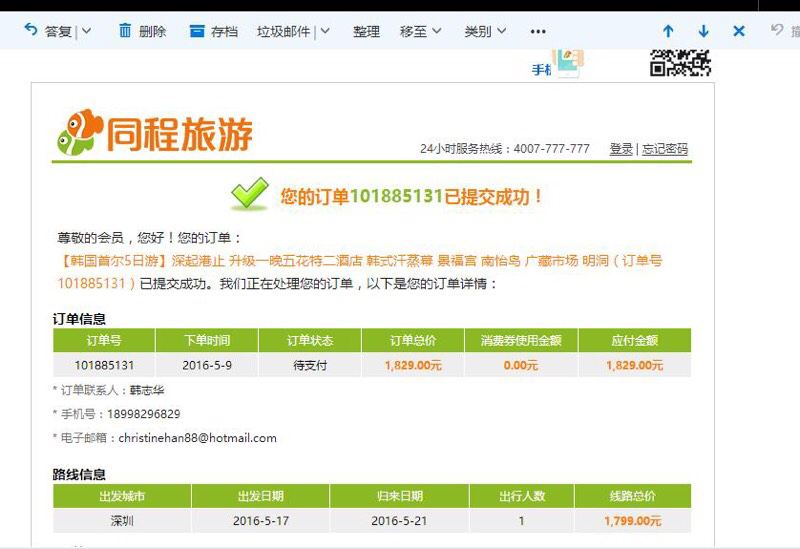Go to previous message up arrow
Screen dimensions: 800x549
pyautogui.click(x=668, y=31)
